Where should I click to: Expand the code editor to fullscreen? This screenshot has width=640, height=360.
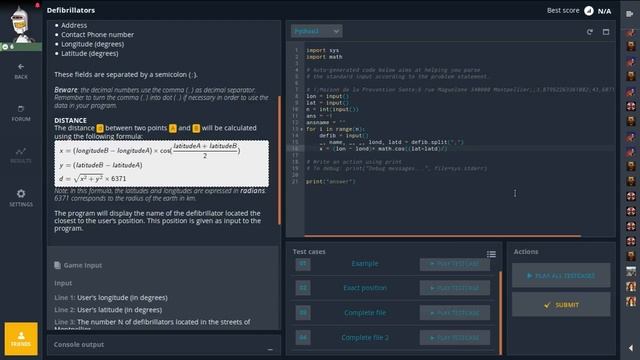(606, 31)
